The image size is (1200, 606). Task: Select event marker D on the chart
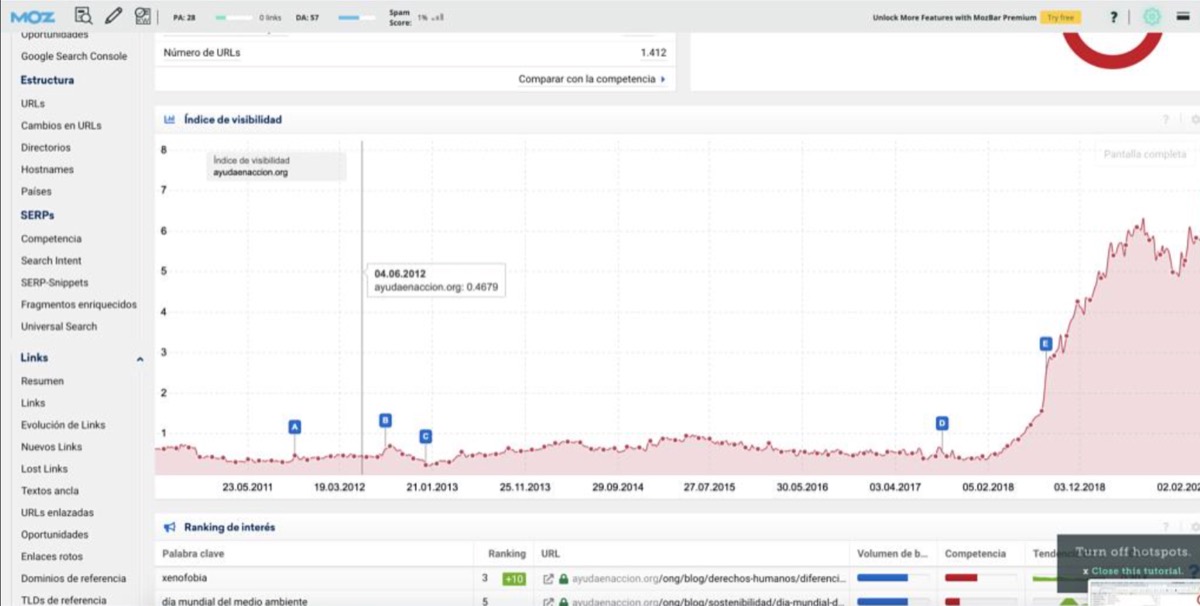click(942, 423)
